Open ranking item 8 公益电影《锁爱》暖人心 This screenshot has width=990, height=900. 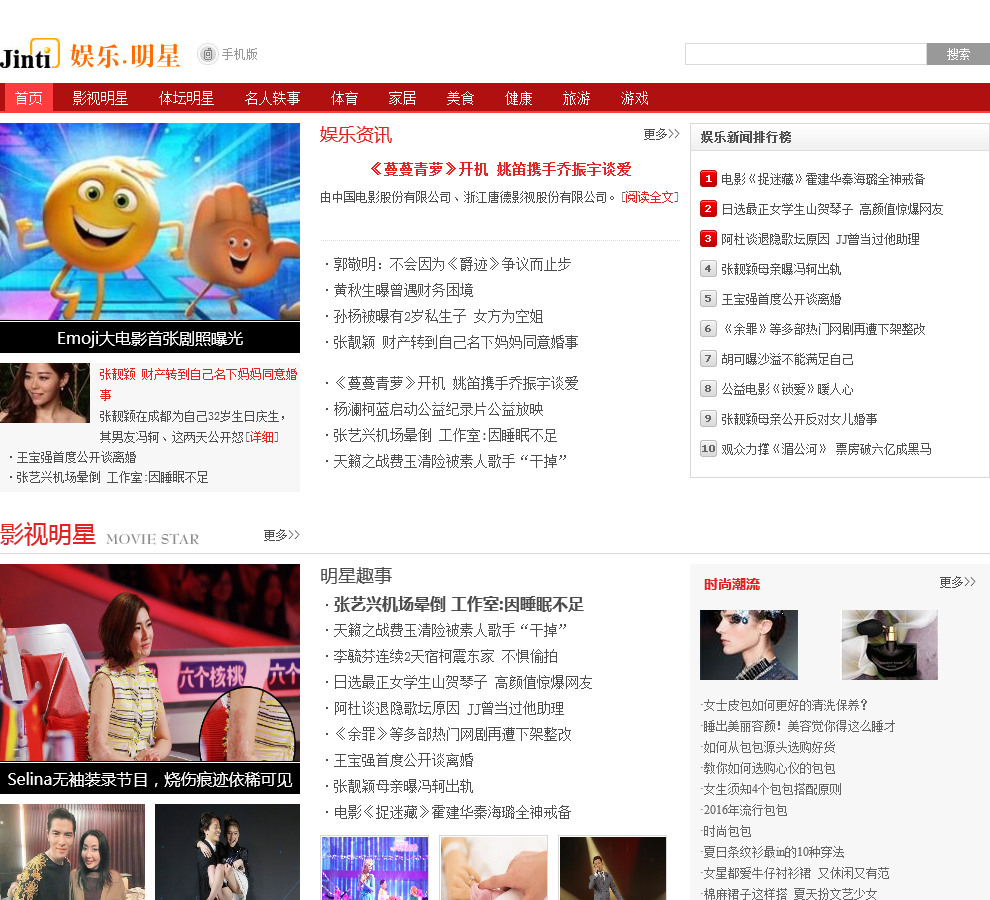tap(787, 389)
